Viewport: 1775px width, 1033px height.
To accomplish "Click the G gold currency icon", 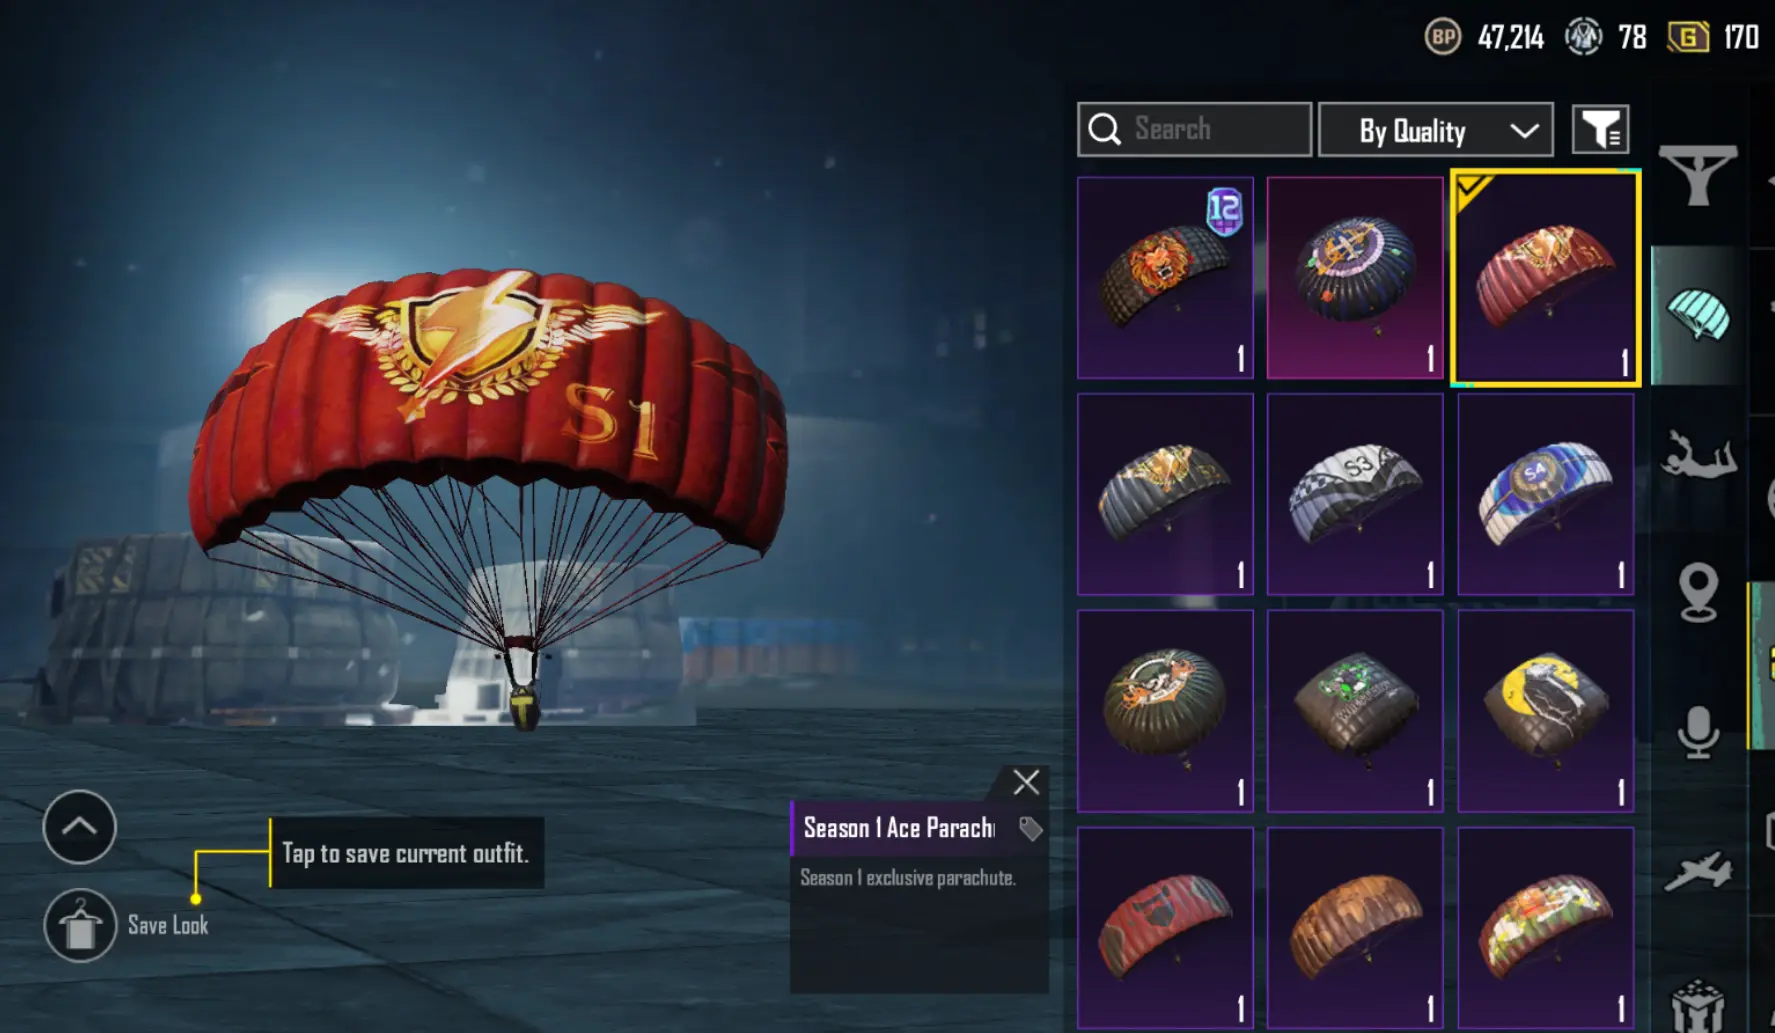I will click(1688, 37).
